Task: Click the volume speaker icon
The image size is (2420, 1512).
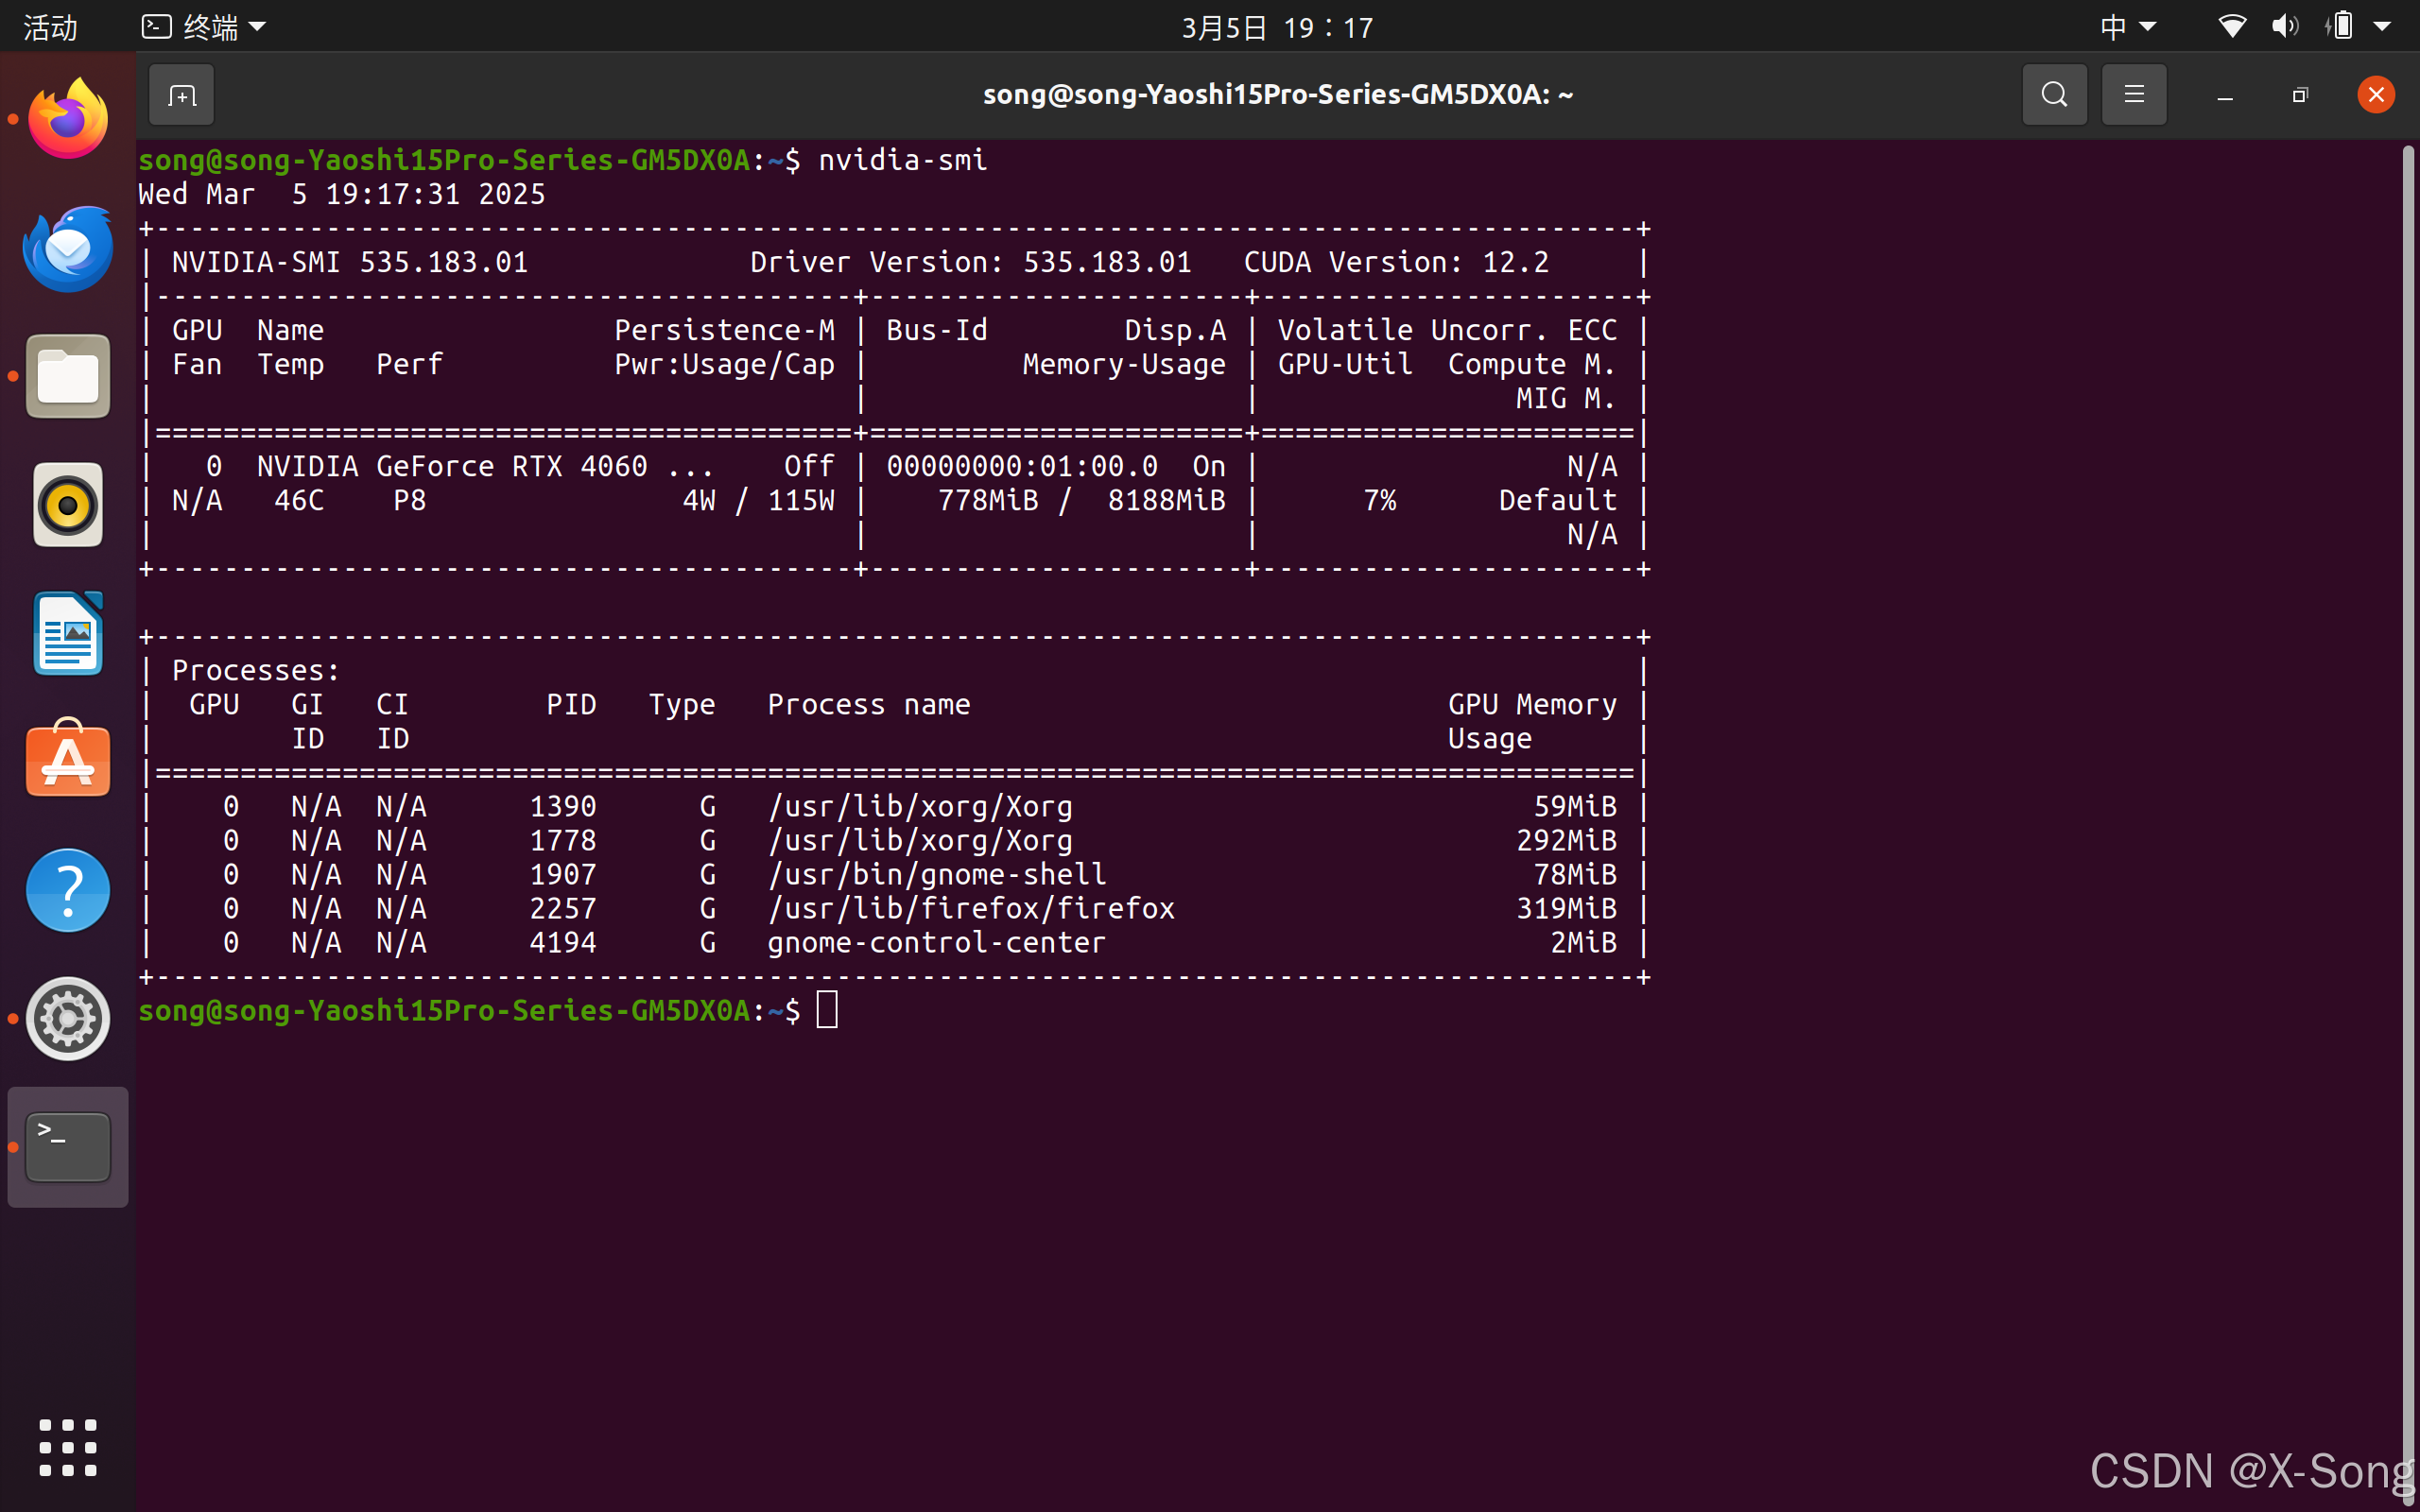Action: [x=2284, y=26]
